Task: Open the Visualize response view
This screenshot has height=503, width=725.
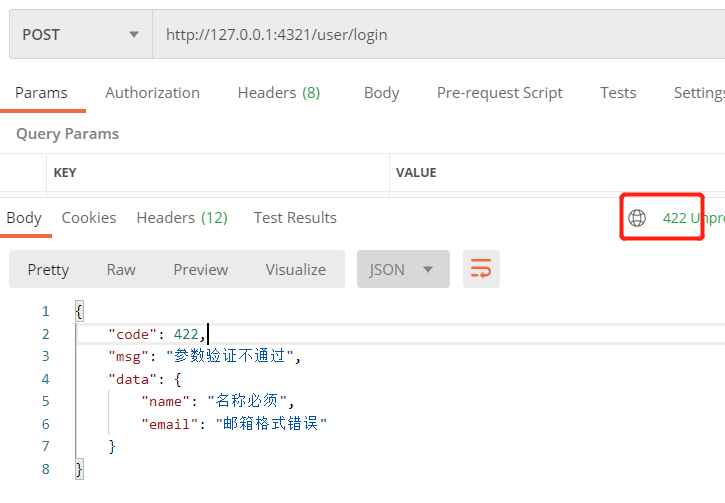Action: [295, 270]
